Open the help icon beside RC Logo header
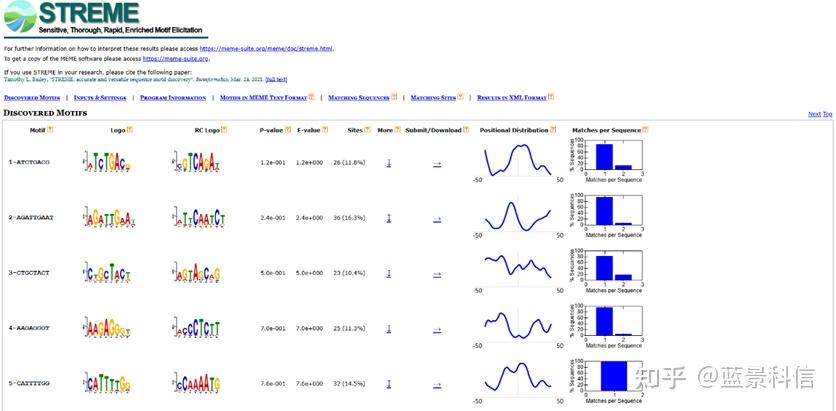The image size is (836, 411). 224,130
